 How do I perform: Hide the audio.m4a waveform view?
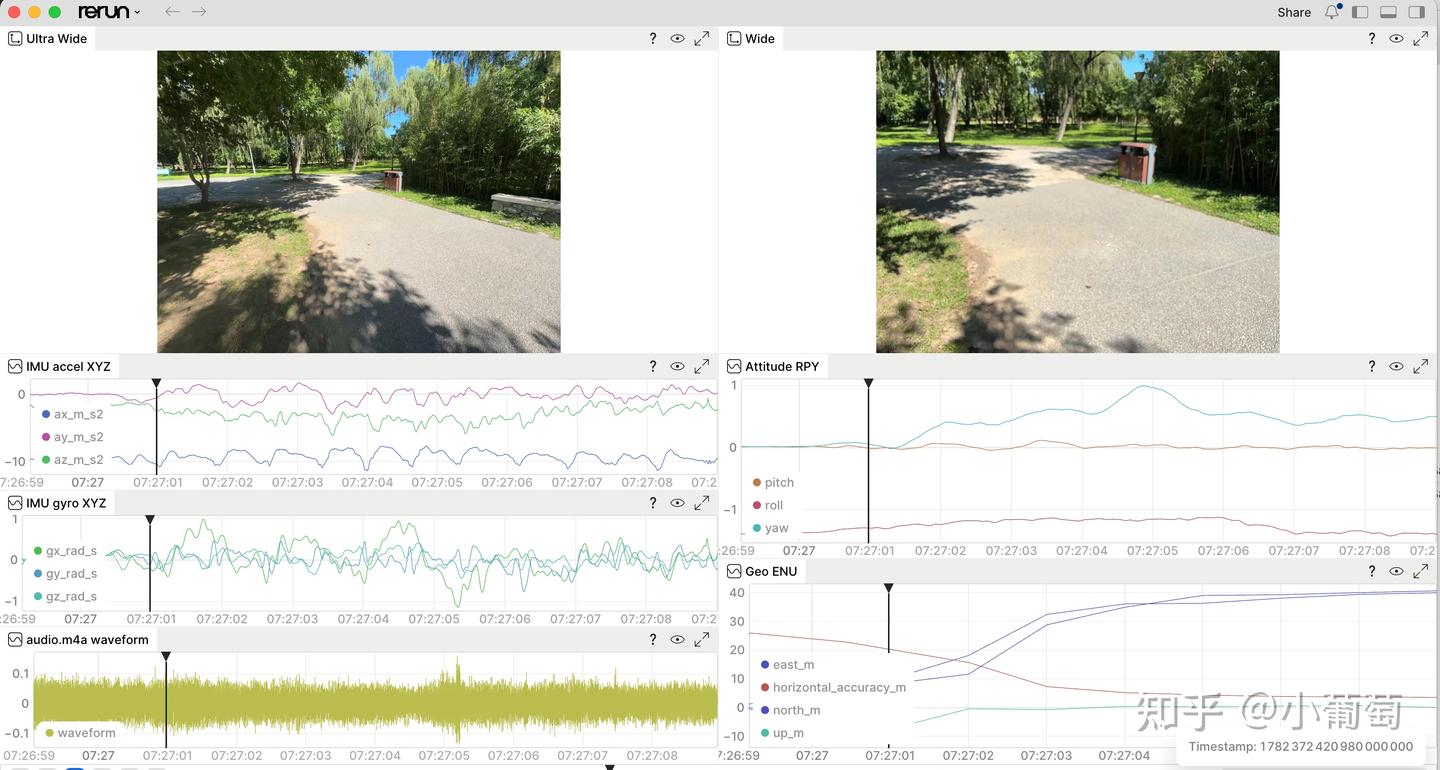click(677, 639)
